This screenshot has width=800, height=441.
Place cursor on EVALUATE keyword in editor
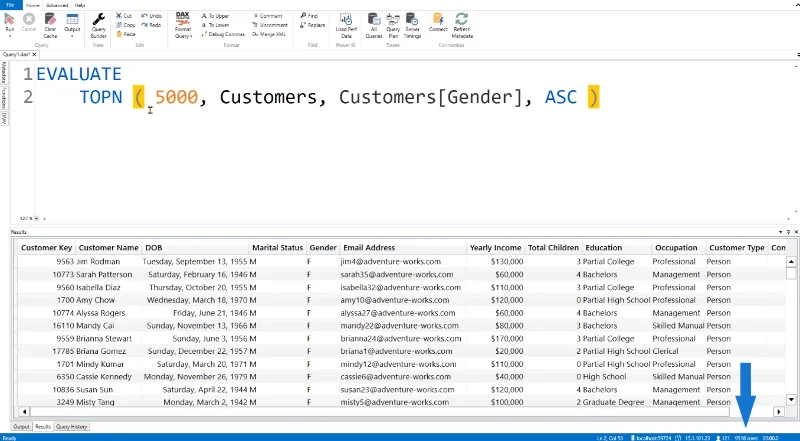[79, 75]
